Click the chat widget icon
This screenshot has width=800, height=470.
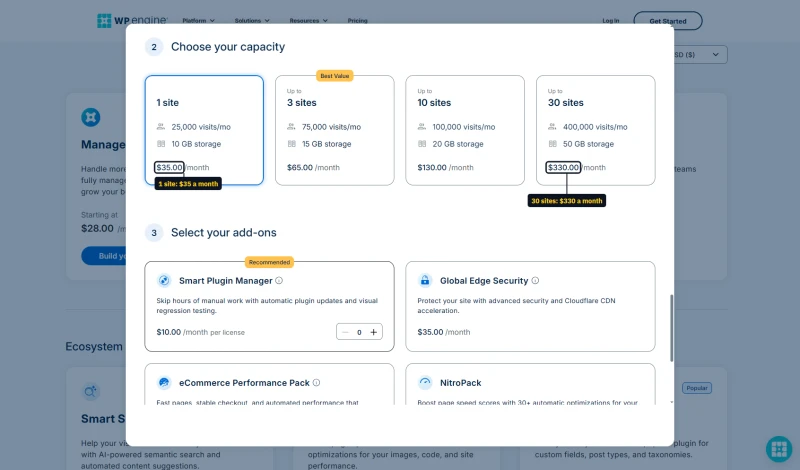[x=779, y=449]
